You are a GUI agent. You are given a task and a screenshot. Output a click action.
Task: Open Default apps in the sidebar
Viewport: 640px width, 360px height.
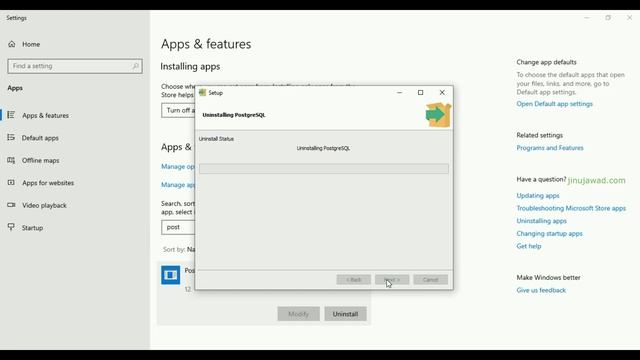(40, 138)
